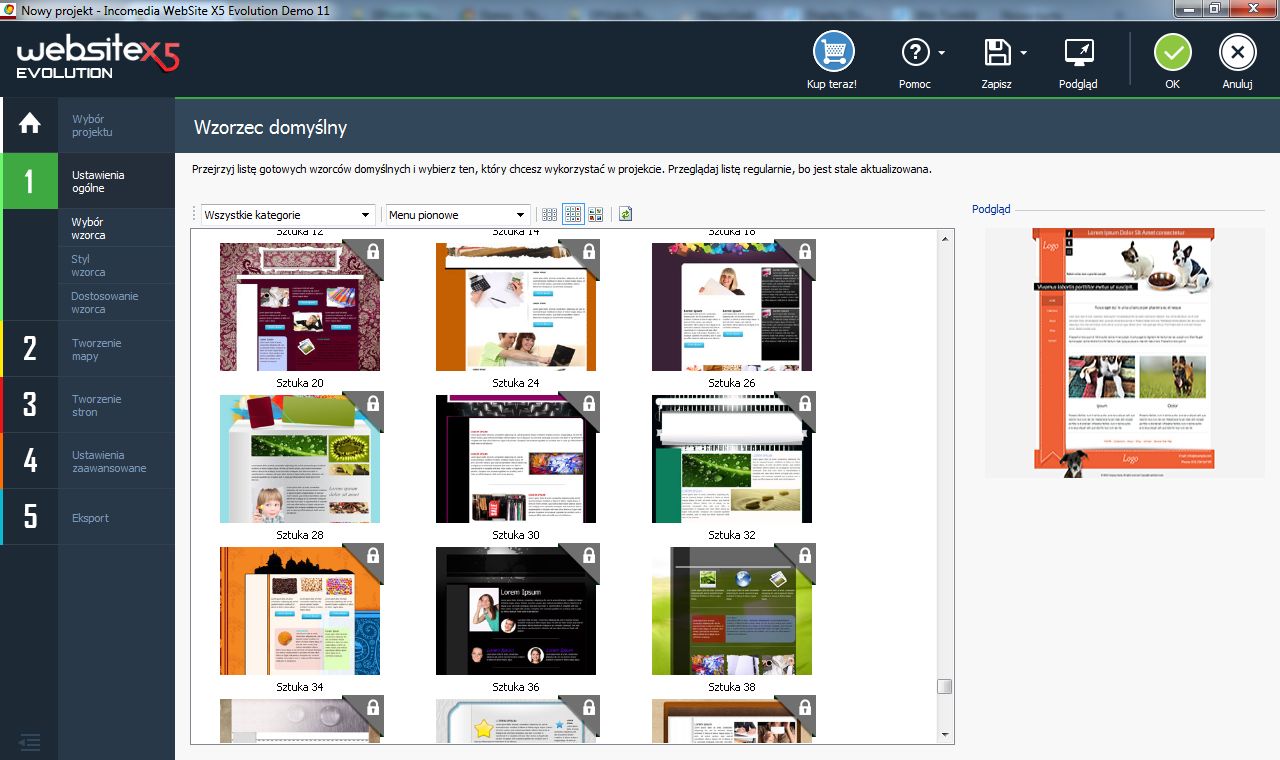The image size is (1280, 760).
Task: Click the refresh template list icon
Action: click(625, 214)
